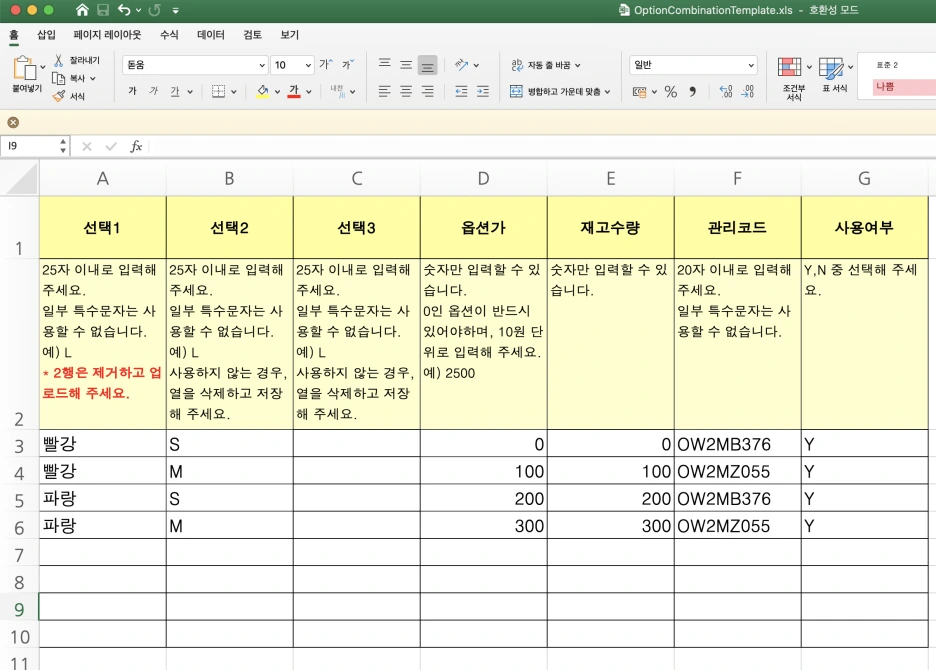Toggle bottom vertical alignment

click(x=427, y=65)
